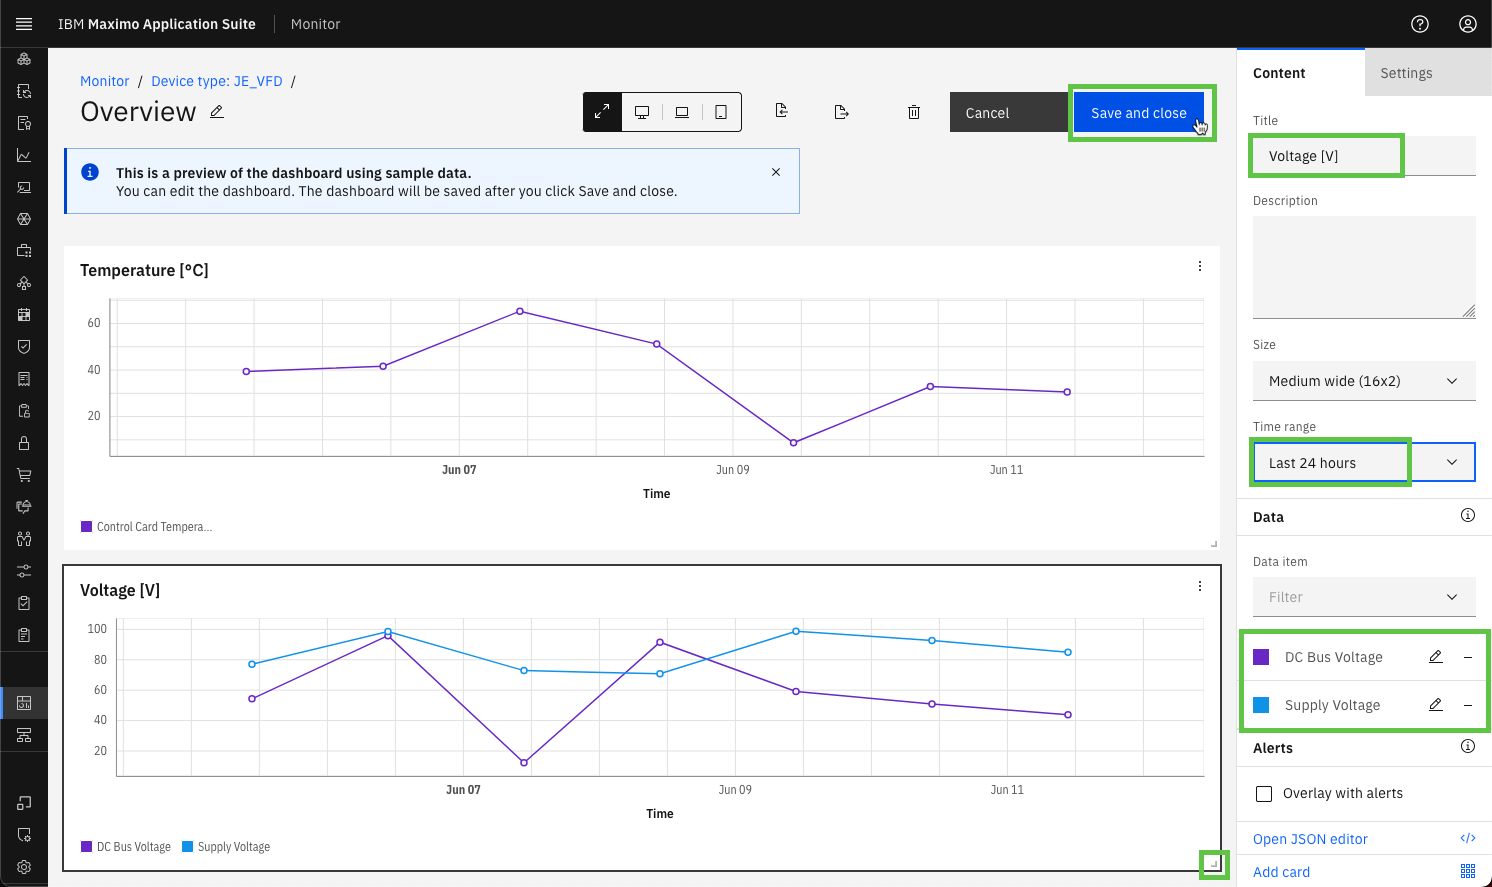Viewport: 1492px width, 887px height.
Task: Click the Alerts section info icon
Action: (x=1468, y=746)
